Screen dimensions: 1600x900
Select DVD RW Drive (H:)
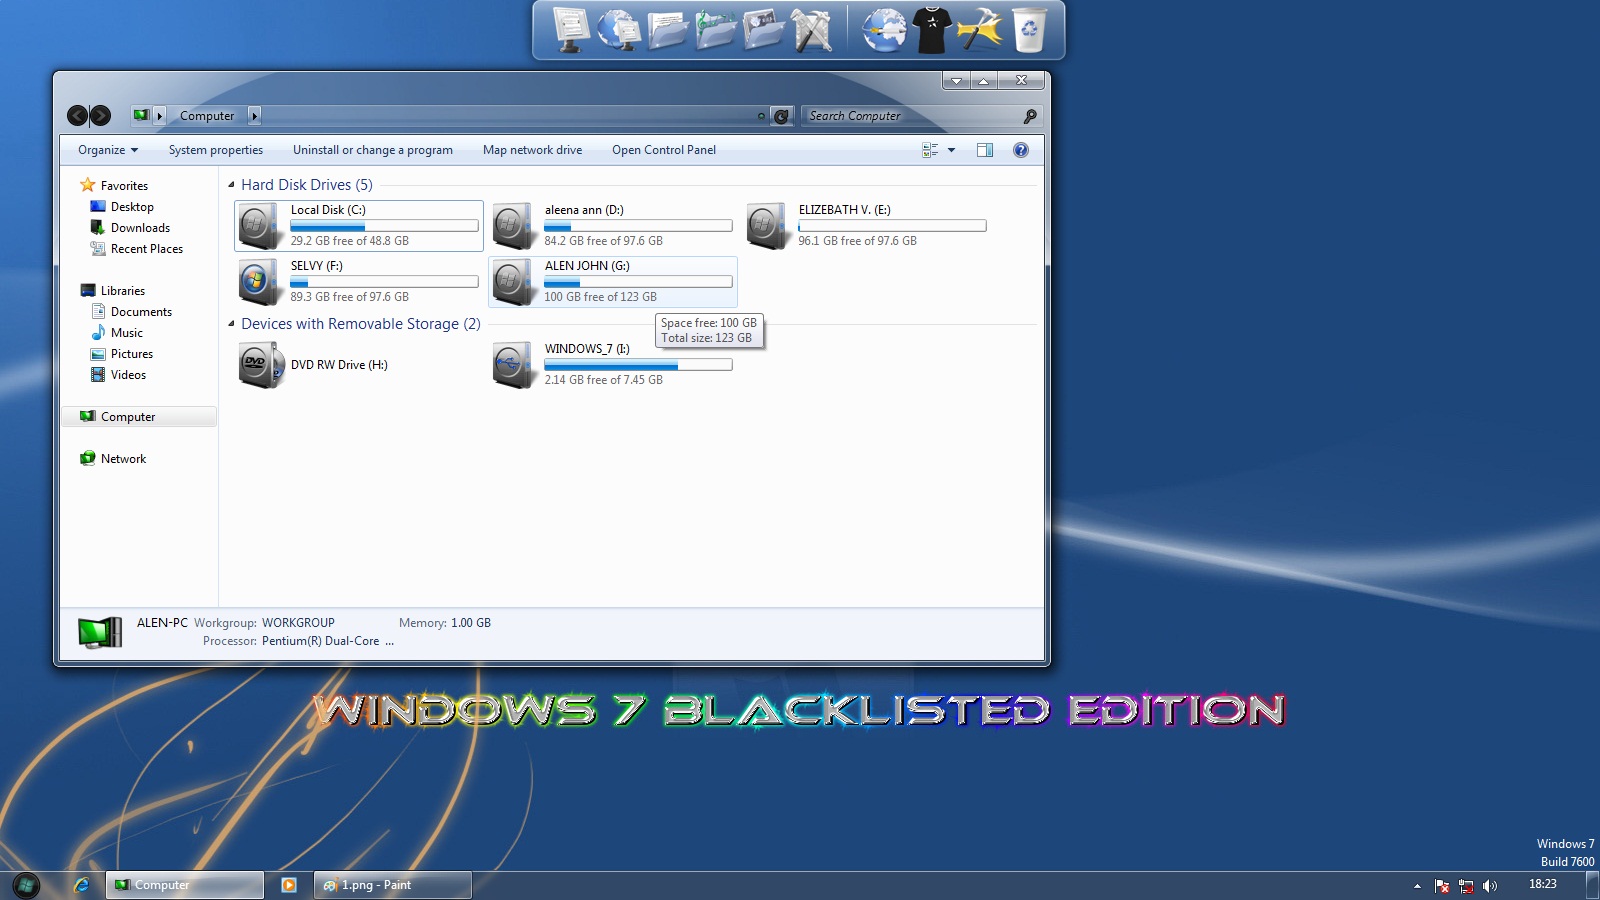click(x=359, y=365)
